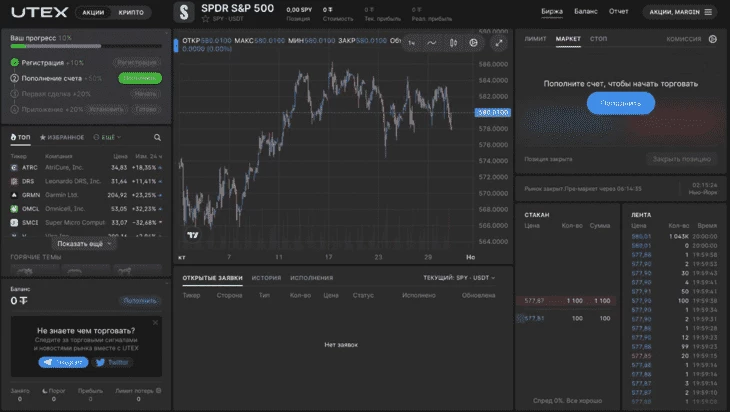The image size is (730, 412).
Task: Click the green Пополнить progress button
Action: (140, 78)
